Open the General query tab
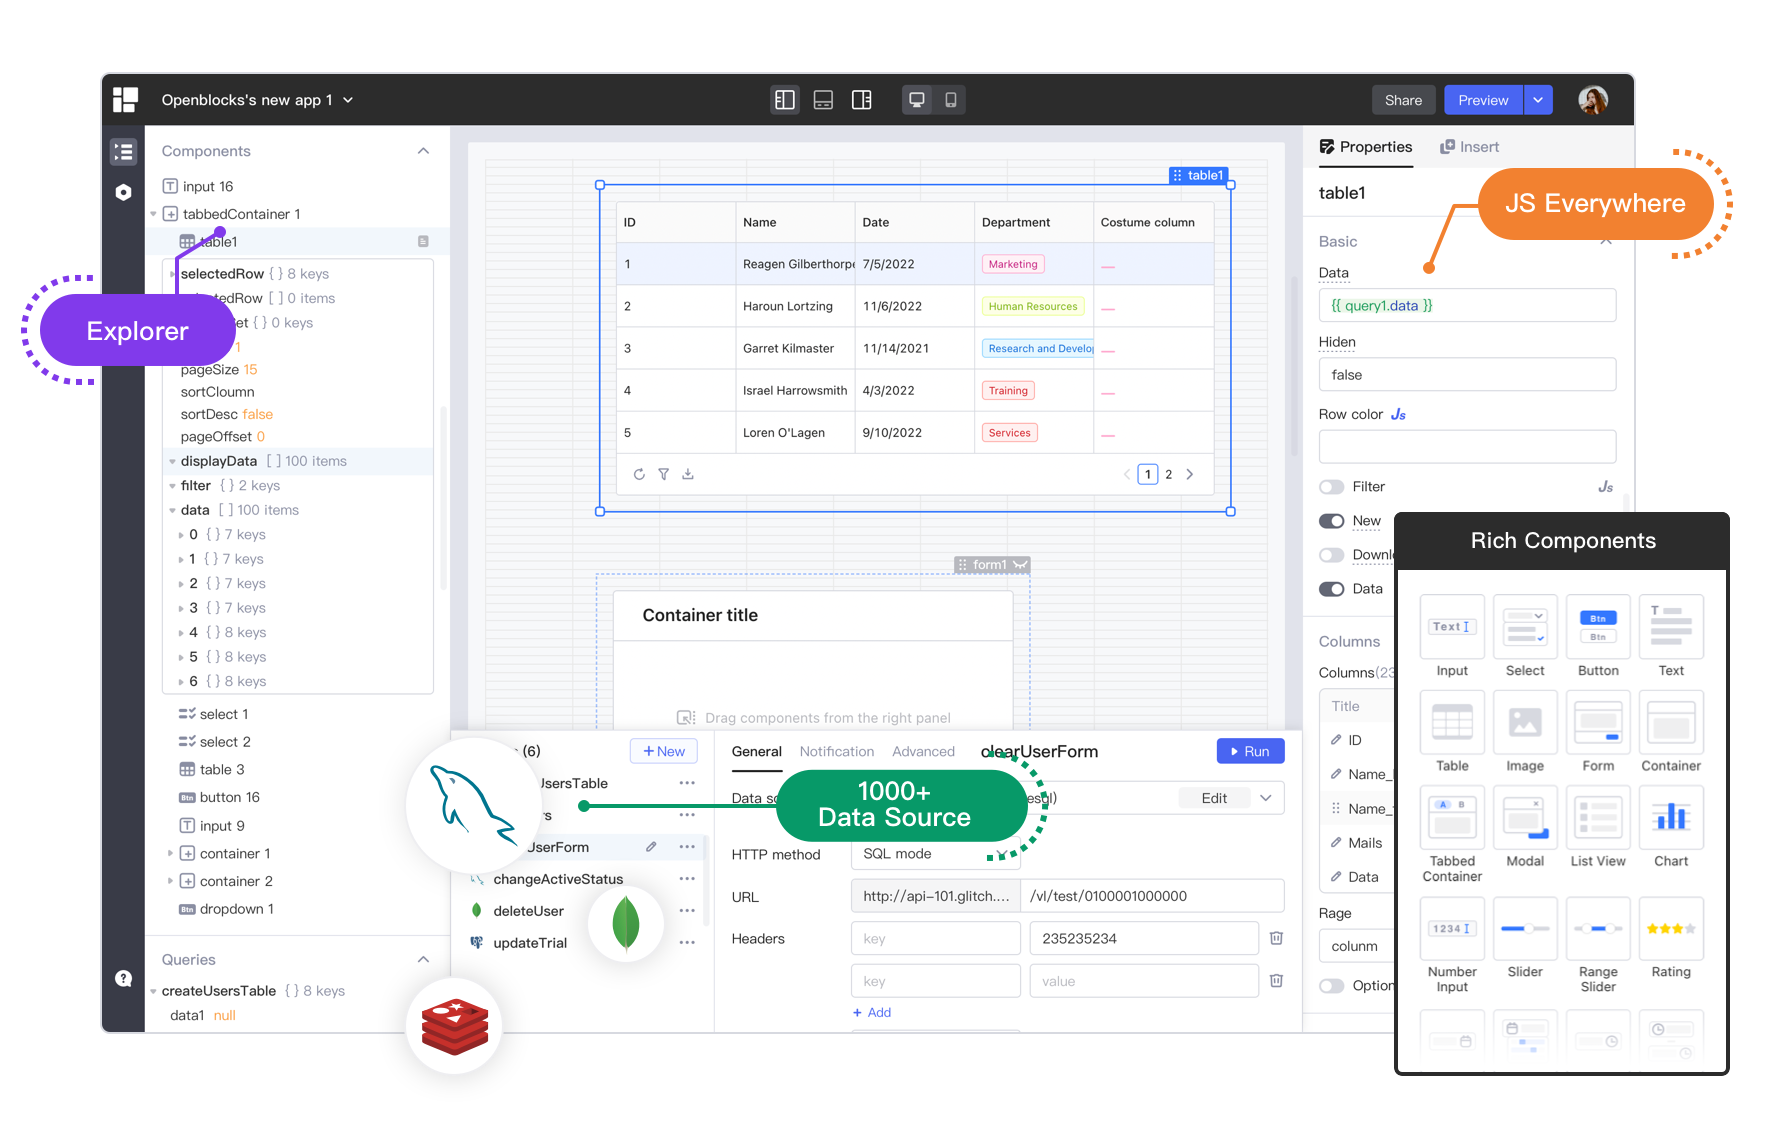 point(756,752)
